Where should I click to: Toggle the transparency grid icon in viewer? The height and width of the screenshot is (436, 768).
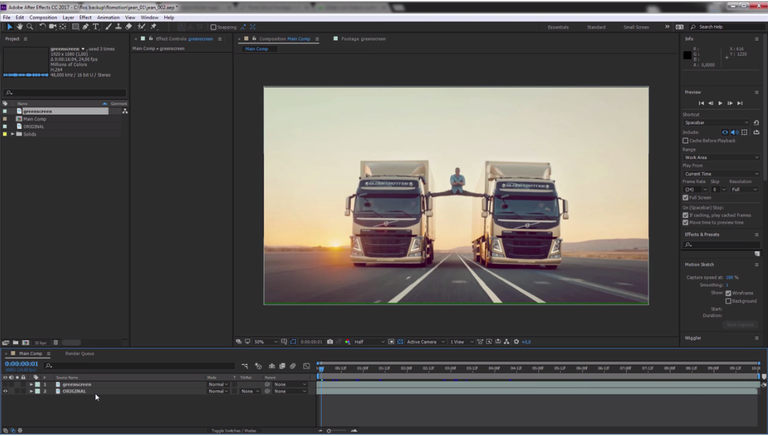click(x=400, y=342)
